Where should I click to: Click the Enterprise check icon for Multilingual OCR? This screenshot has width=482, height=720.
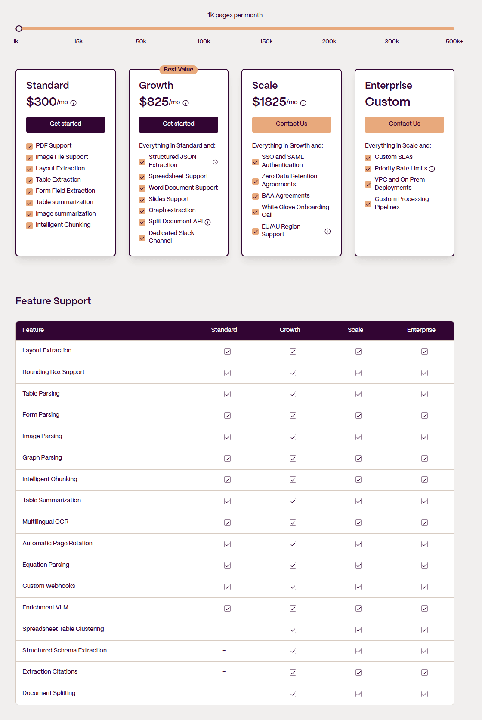[x=425, y=523]
